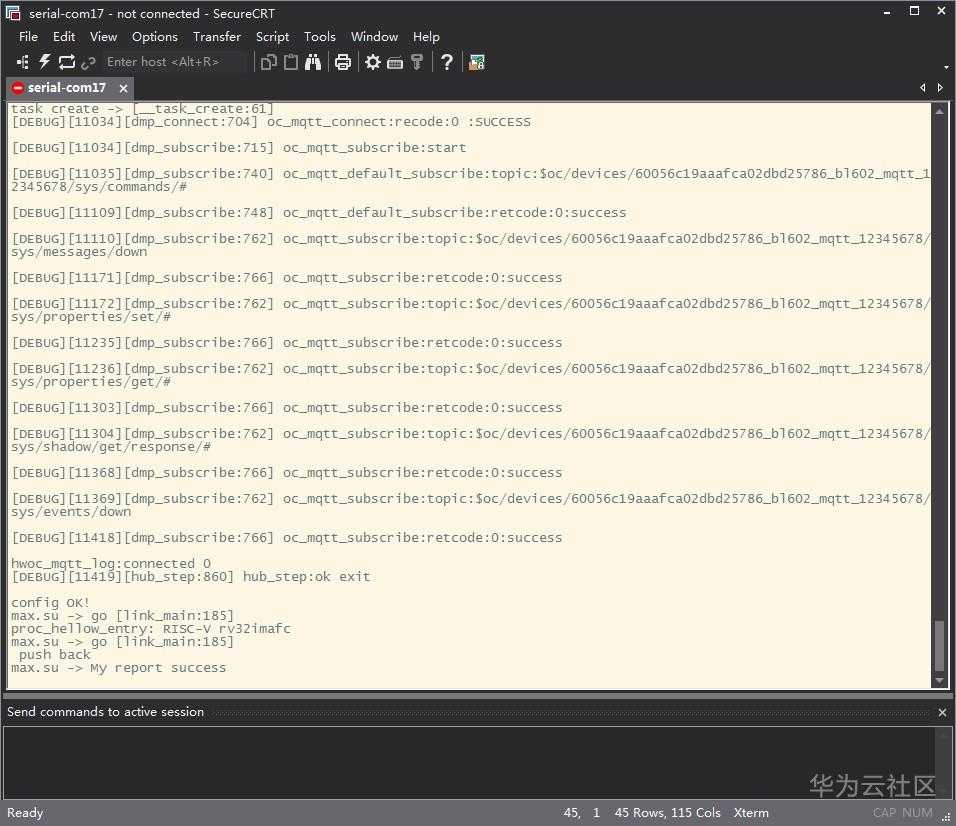The image size is (956, 826).
Task: Open the Transfer menu
Action: (x=216, y=37)
